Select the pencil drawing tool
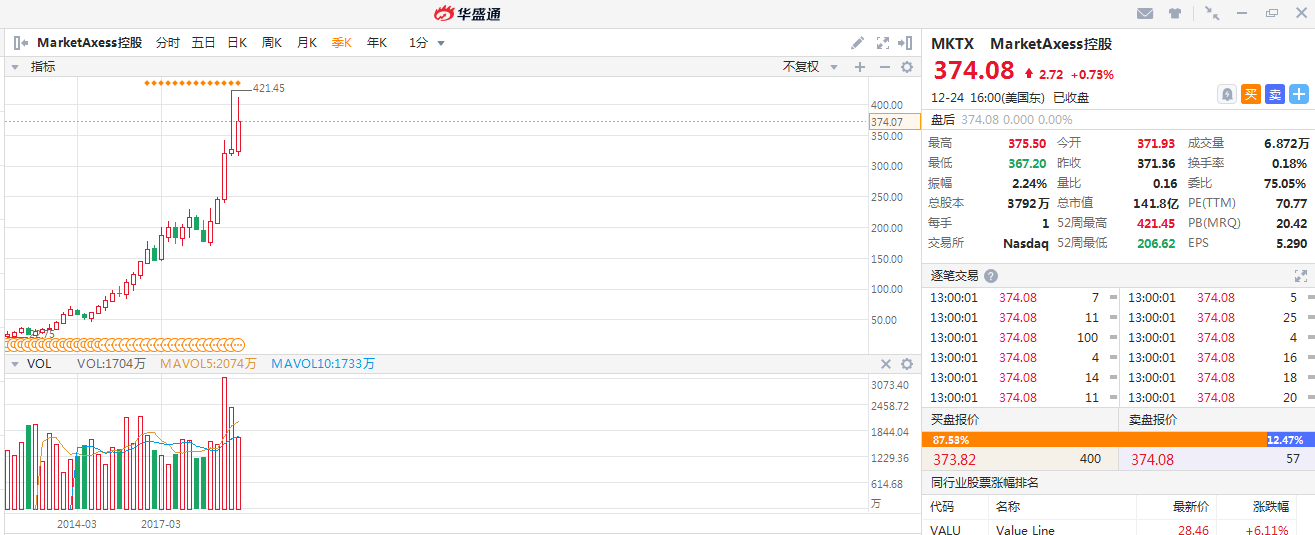Image resolution: width=1315 pixels, height=535 pixels. (x=857, y=43)
